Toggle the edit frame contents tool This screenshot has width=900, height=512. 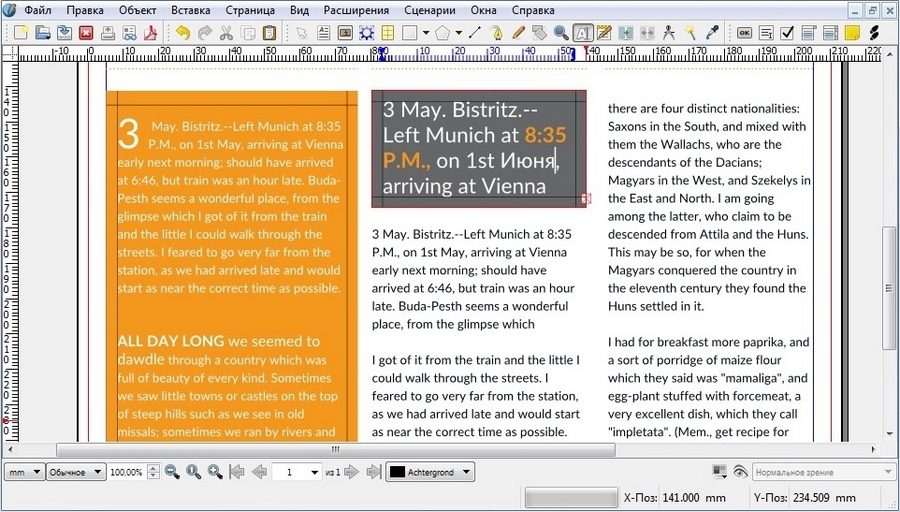pyautogui.click(x=583, y=33)
